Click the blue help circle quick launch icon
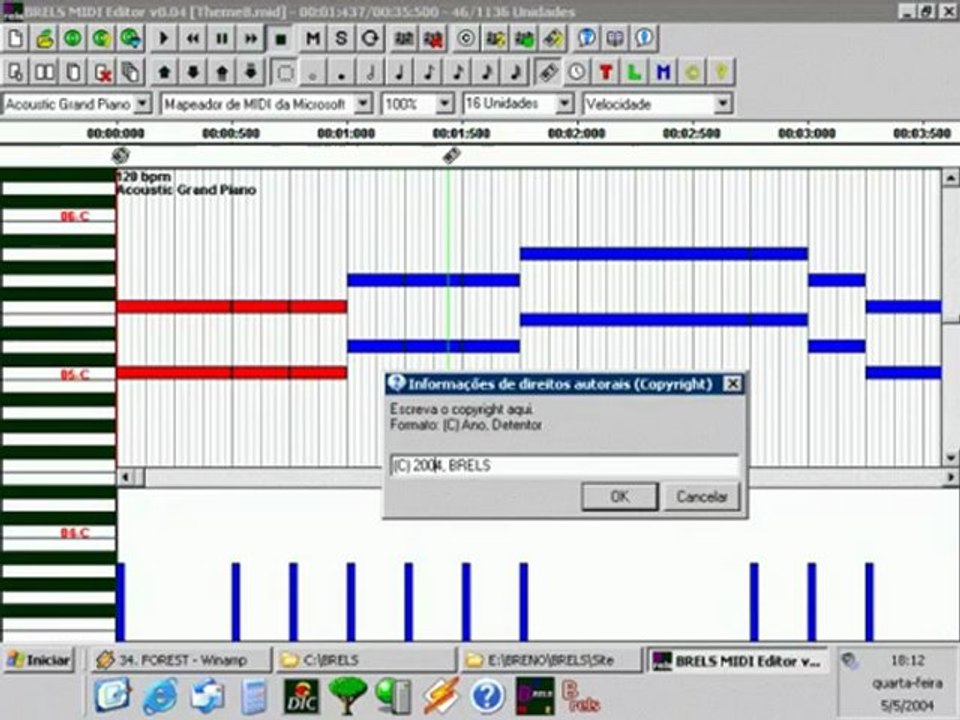This screenshot has width=960, height=720. pyautogui.click(x=487, y=697)
